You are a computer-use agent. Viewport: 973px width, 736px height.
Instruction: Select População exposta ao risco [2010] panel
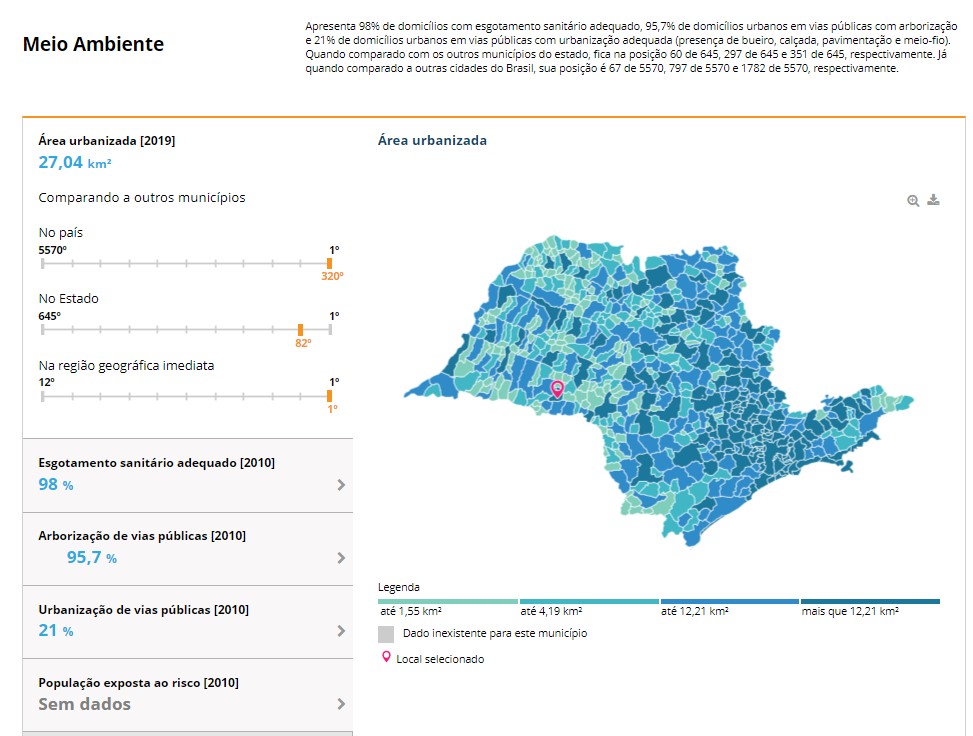click(188, 695)
